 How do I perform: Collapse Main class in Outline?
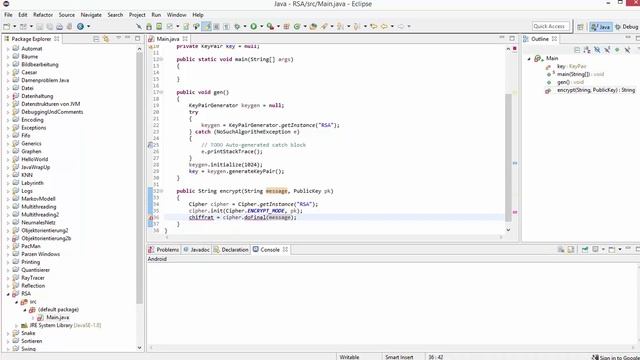(x=529, y=59)
